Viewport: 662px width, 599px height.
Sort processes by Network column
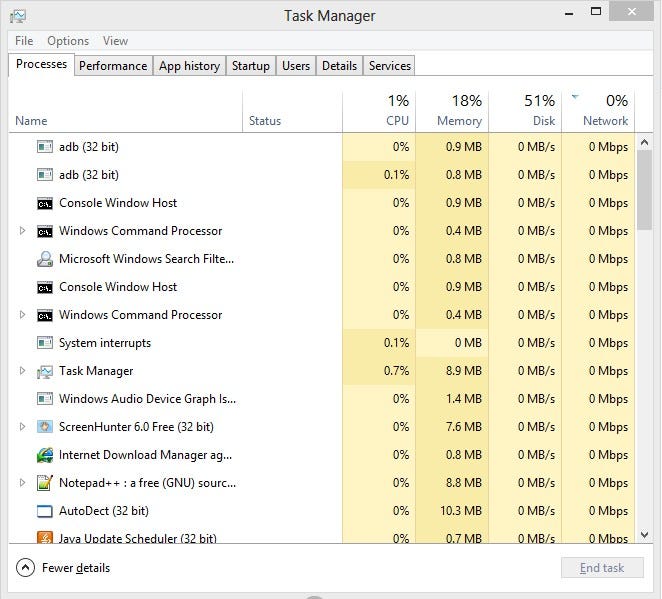tap(598, 112)
